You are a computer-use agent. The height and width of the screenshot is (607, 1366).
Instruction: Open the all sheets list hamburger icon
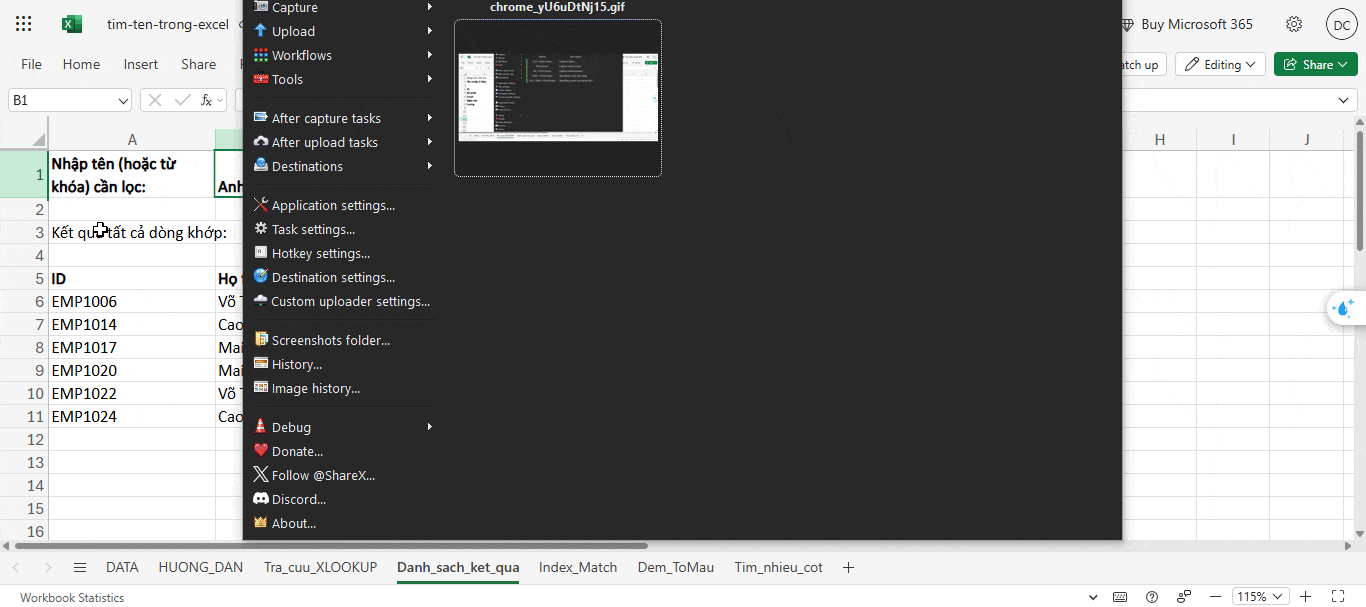pos(80,567)
